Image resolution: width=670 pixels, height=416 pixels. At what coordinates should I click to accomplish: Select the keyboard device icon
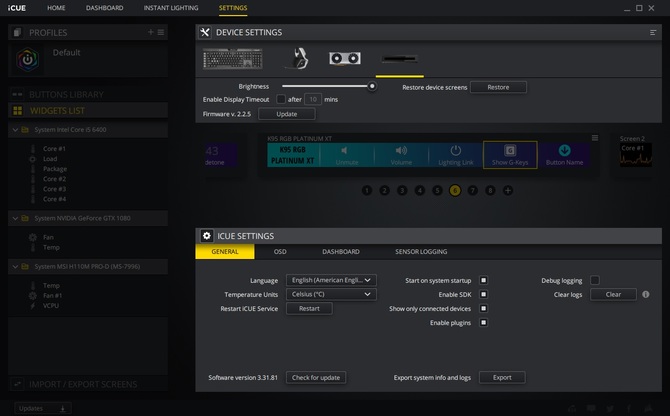(232, 59)
